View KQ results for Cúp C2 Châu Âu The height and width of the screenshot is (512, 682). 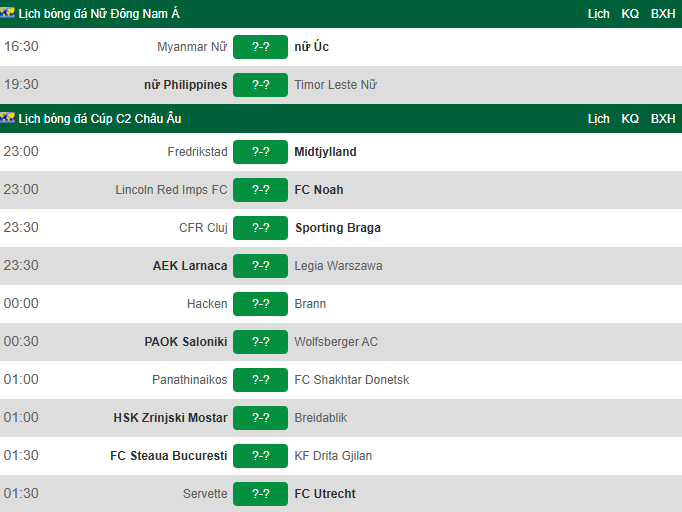pos(630,119)
